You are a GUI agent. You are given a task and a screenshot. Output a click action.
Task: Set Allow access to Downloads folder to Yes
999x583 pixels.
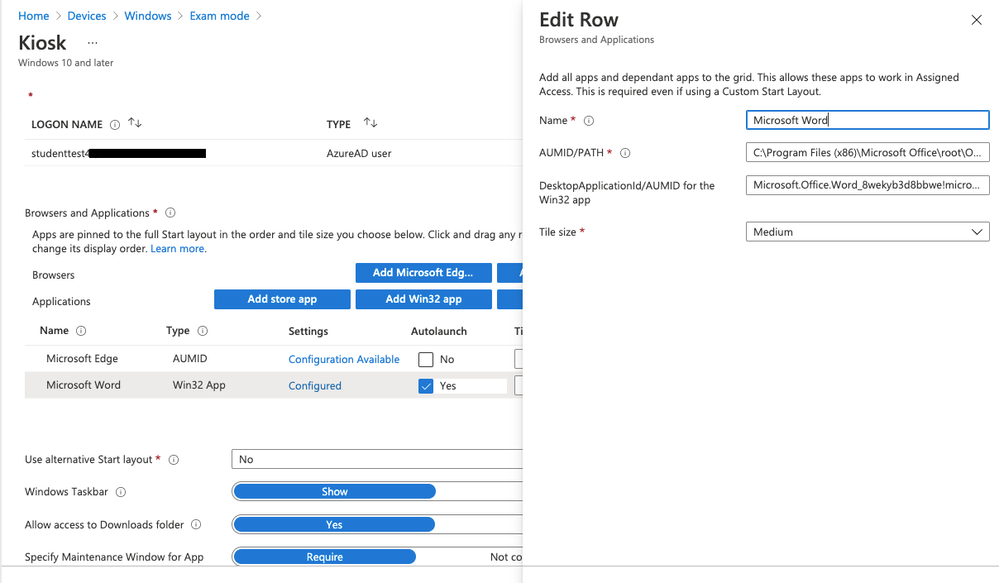pos(334,524)
